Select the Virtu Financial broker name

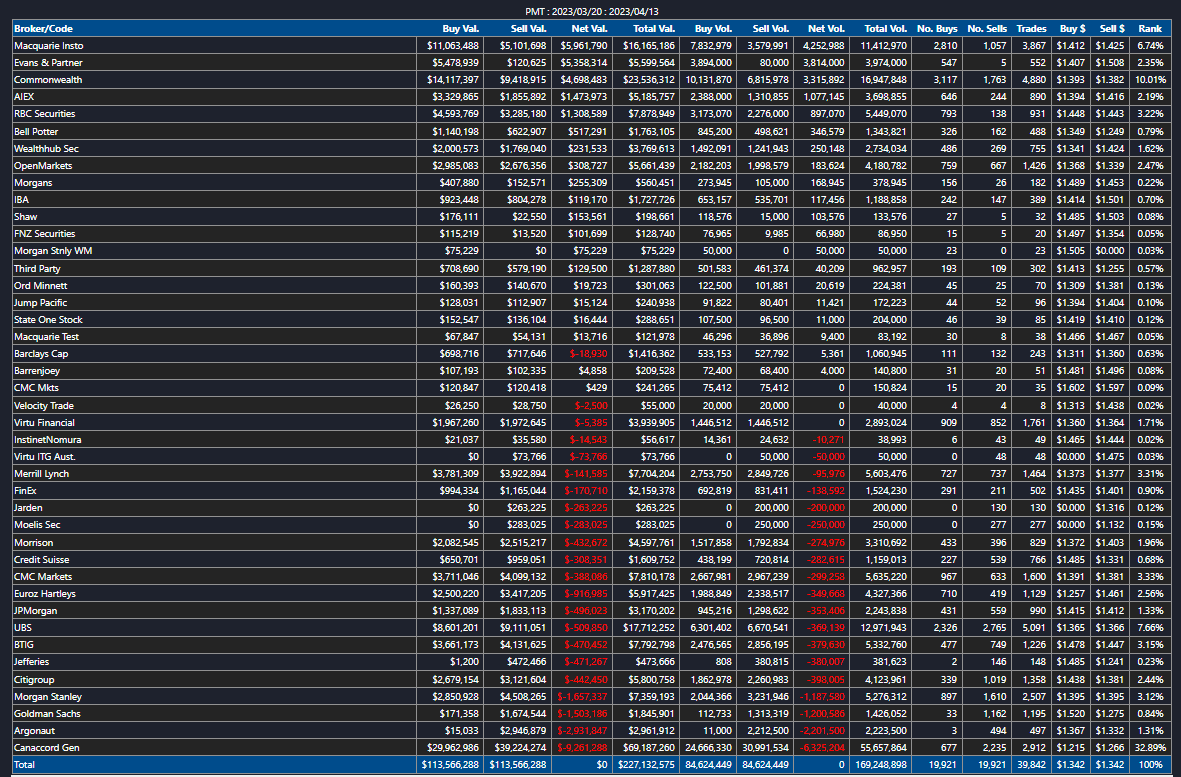[x=44, y=423]
